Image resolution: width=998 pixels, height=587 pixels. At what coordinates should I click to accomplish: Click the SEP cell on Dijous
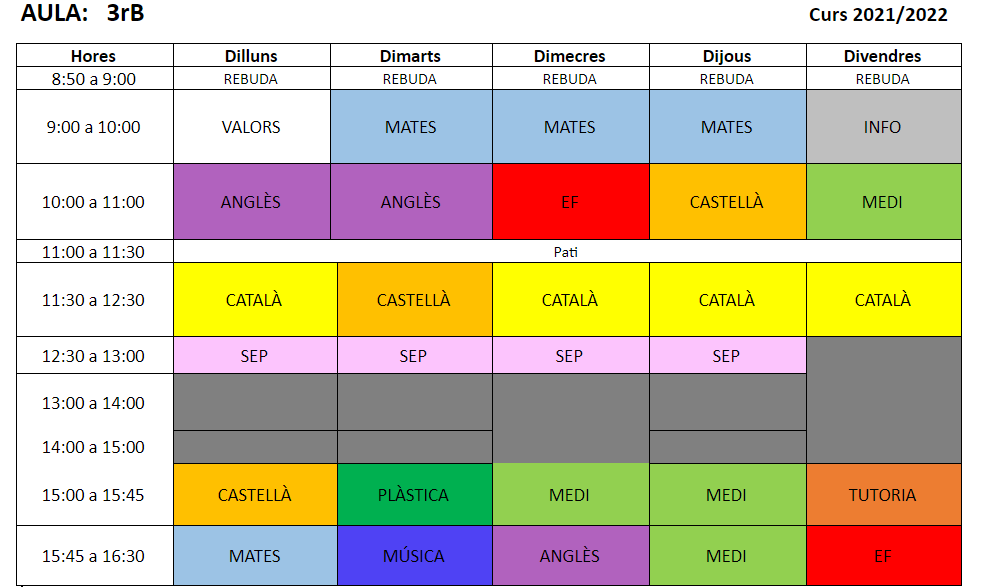[727, 356]
